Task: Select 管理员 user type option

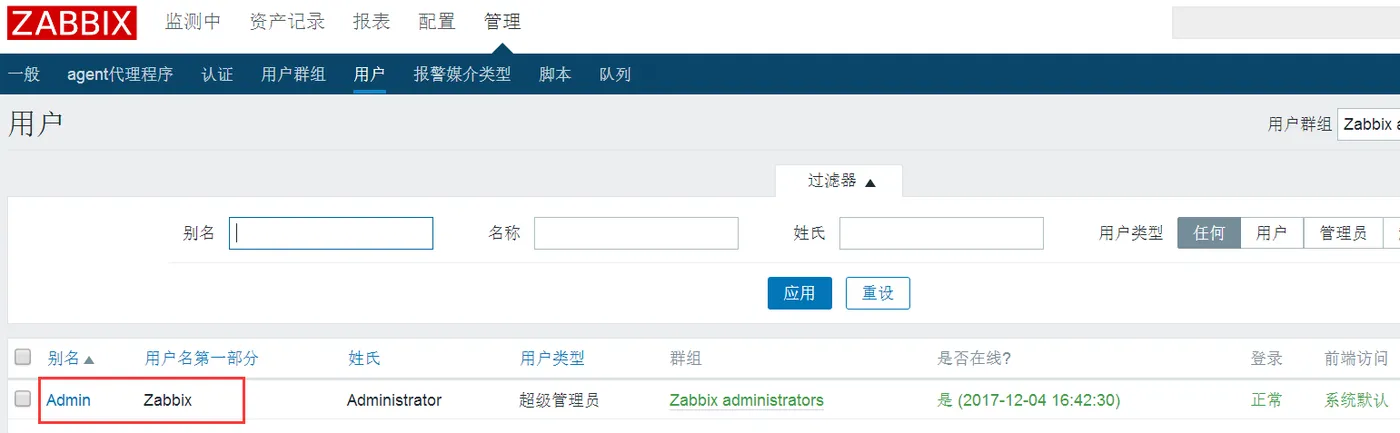Action: tap(1342, 233)
